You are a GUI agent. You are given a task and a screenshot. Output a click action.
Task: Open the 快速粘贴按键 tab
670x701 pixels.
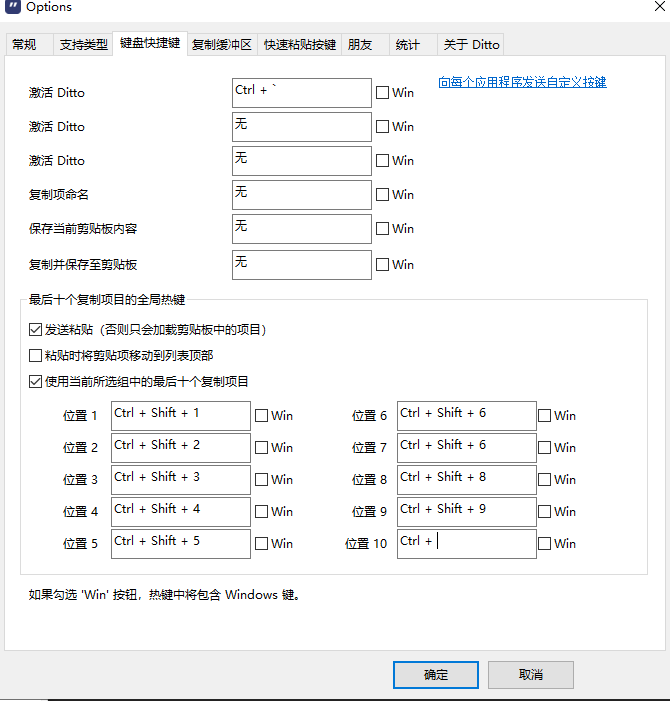point(299,45)
